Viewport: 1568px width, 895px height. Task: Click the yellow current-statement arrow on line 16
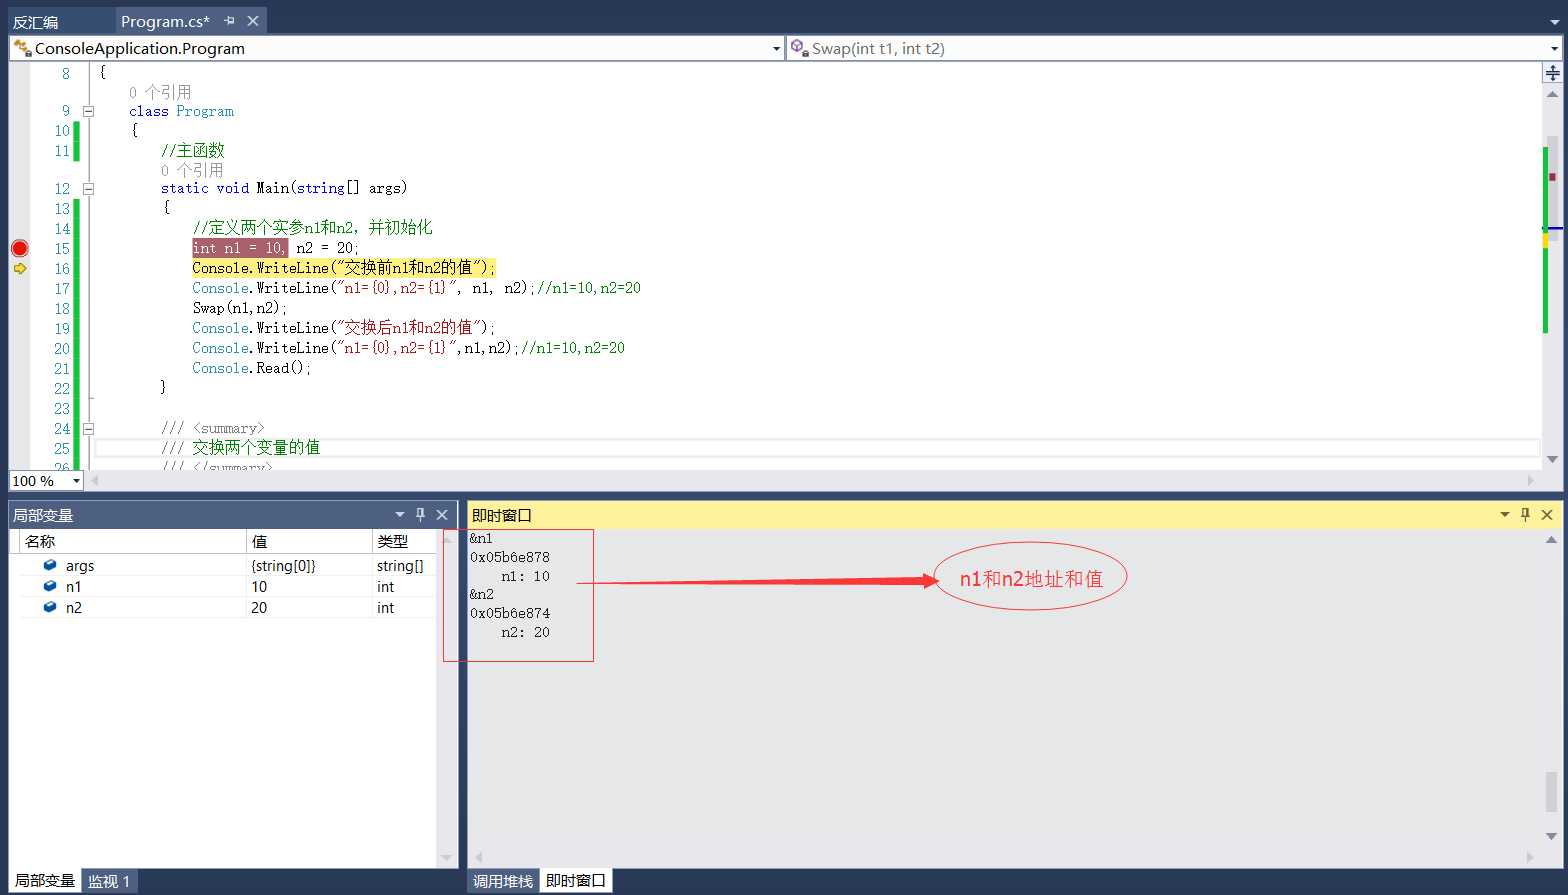pos(20,268)
